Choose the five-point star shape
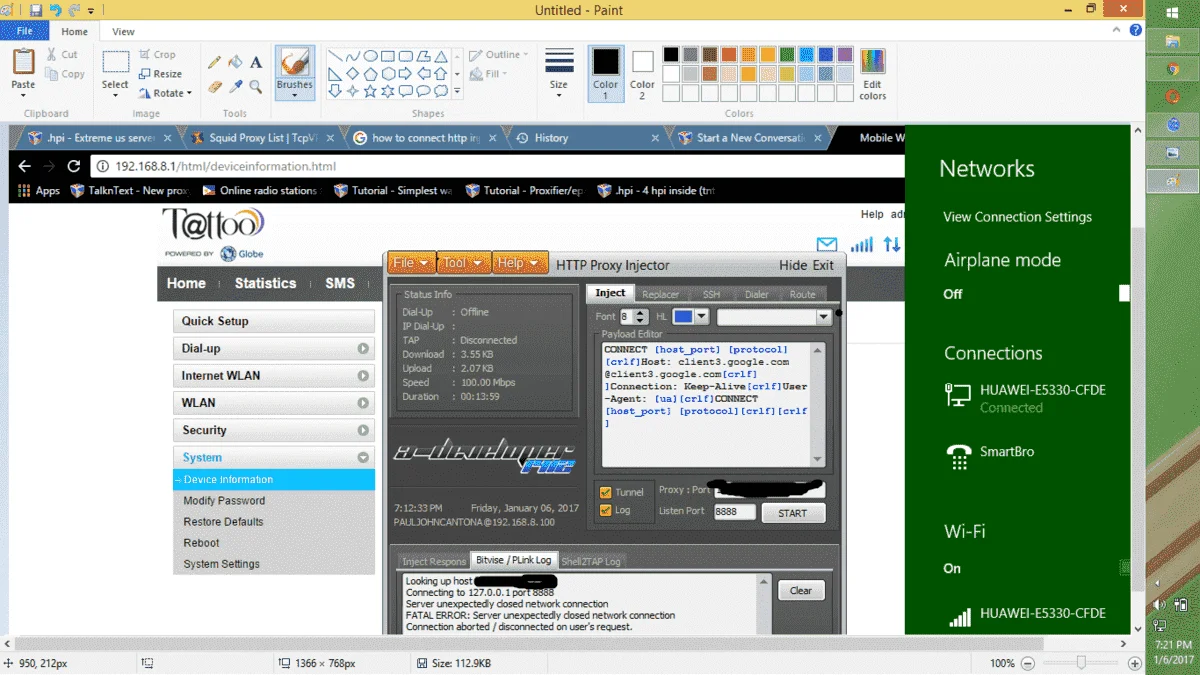 [x=370, y=91]
